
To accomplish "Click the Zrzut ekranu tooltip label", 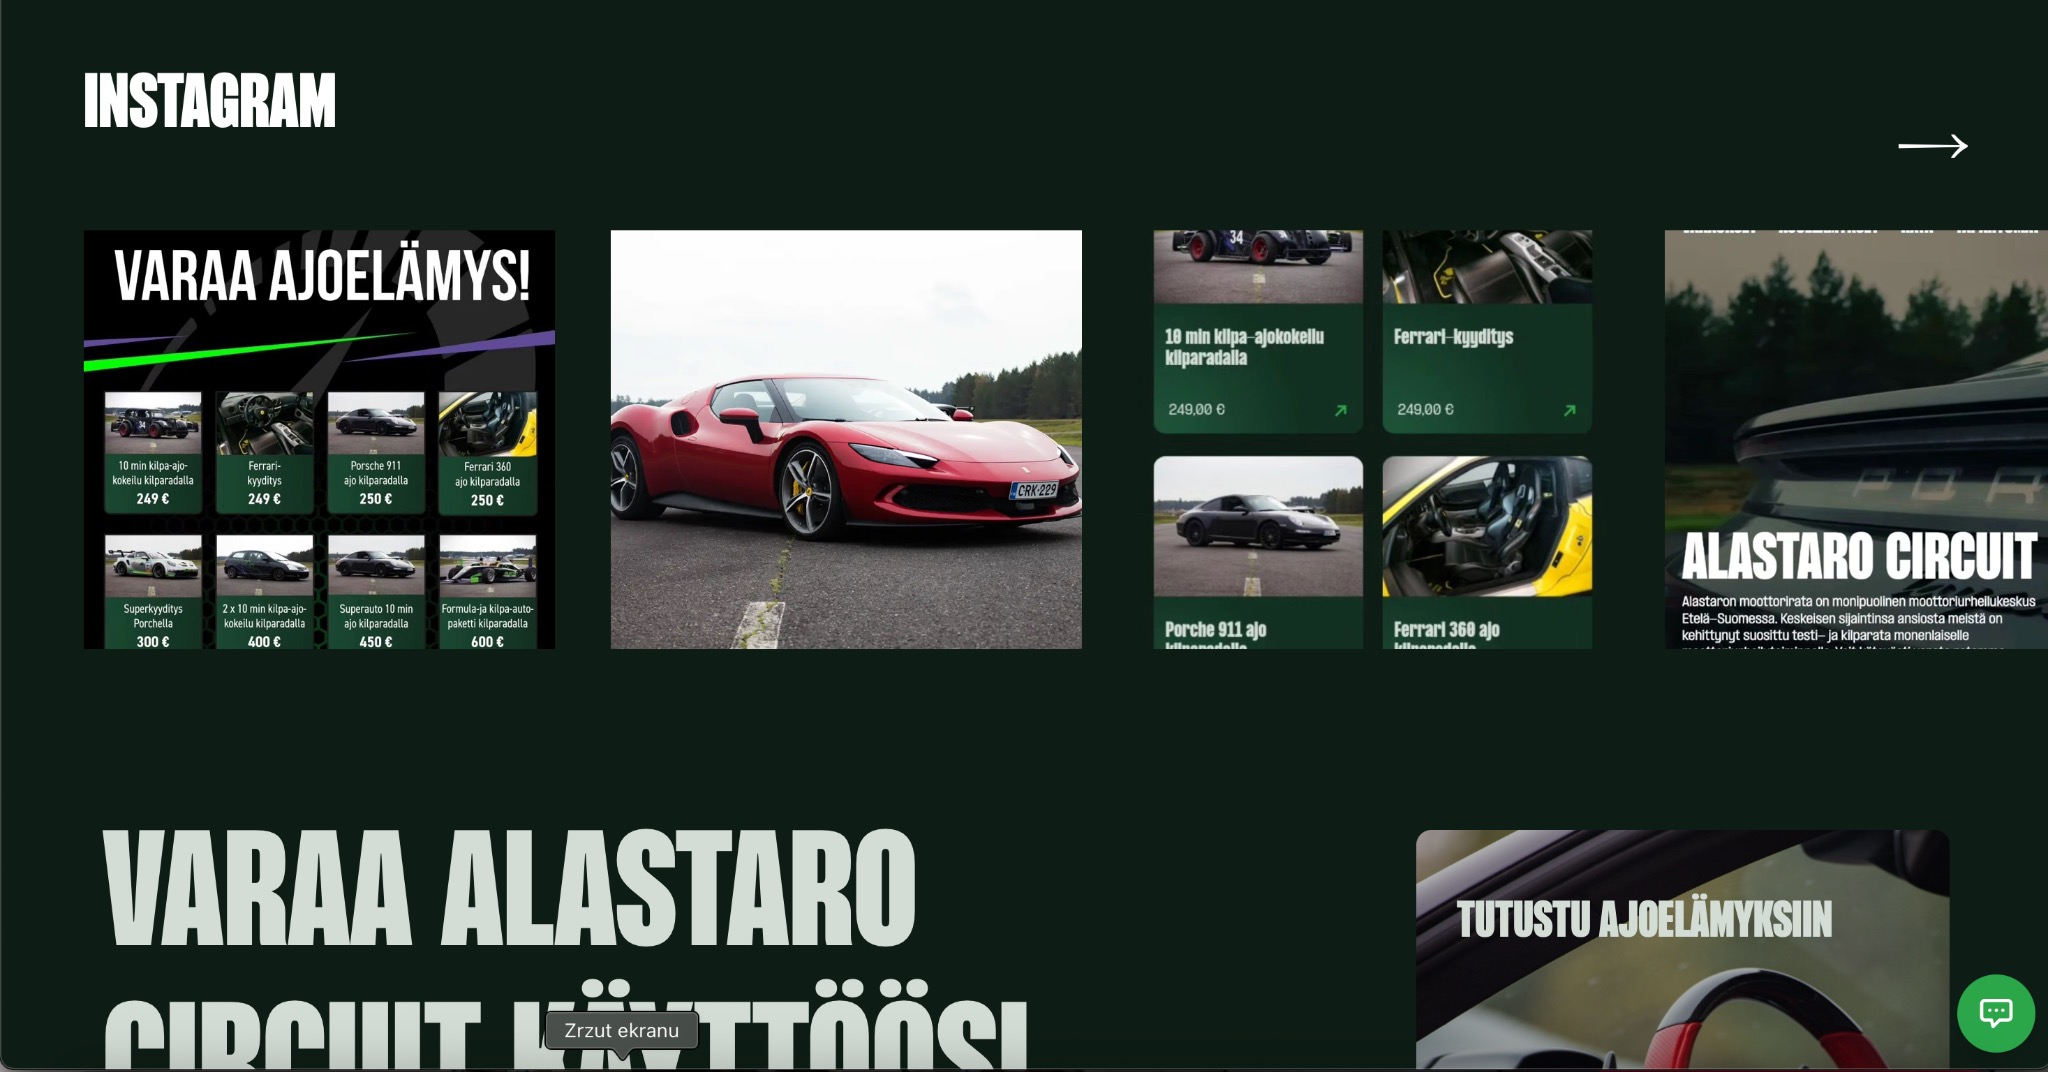I will click(620, 1030).
